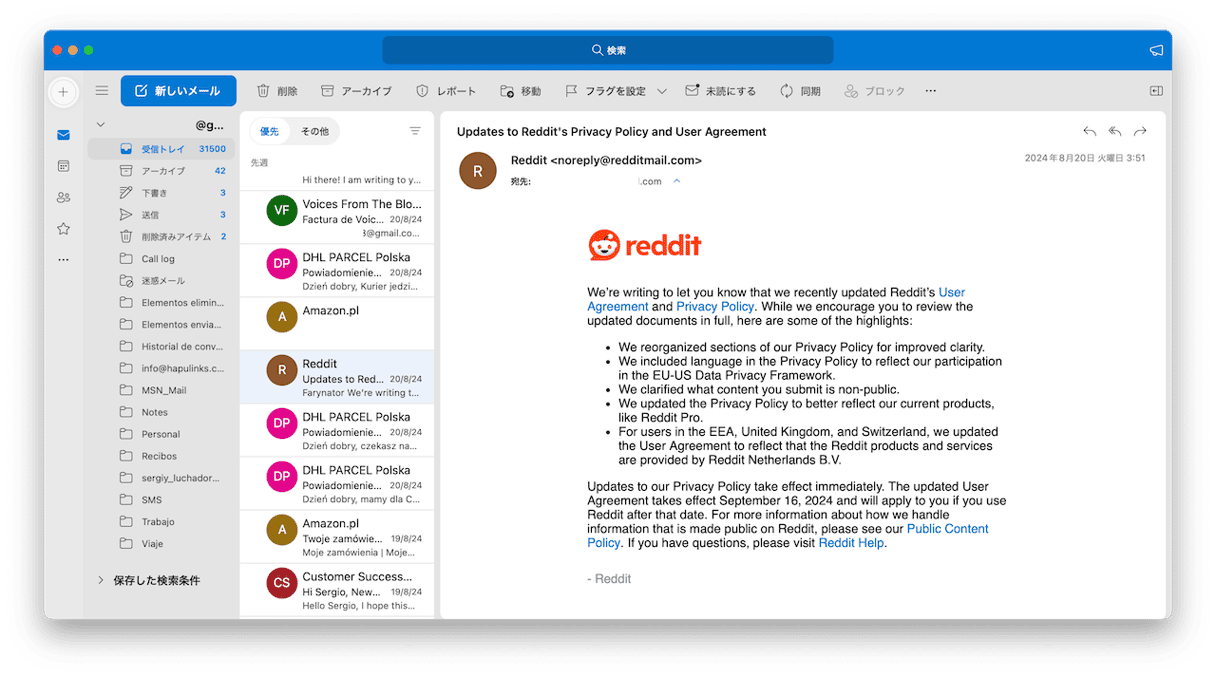Open the Calendar view in the sidebar

click(64, 166)
